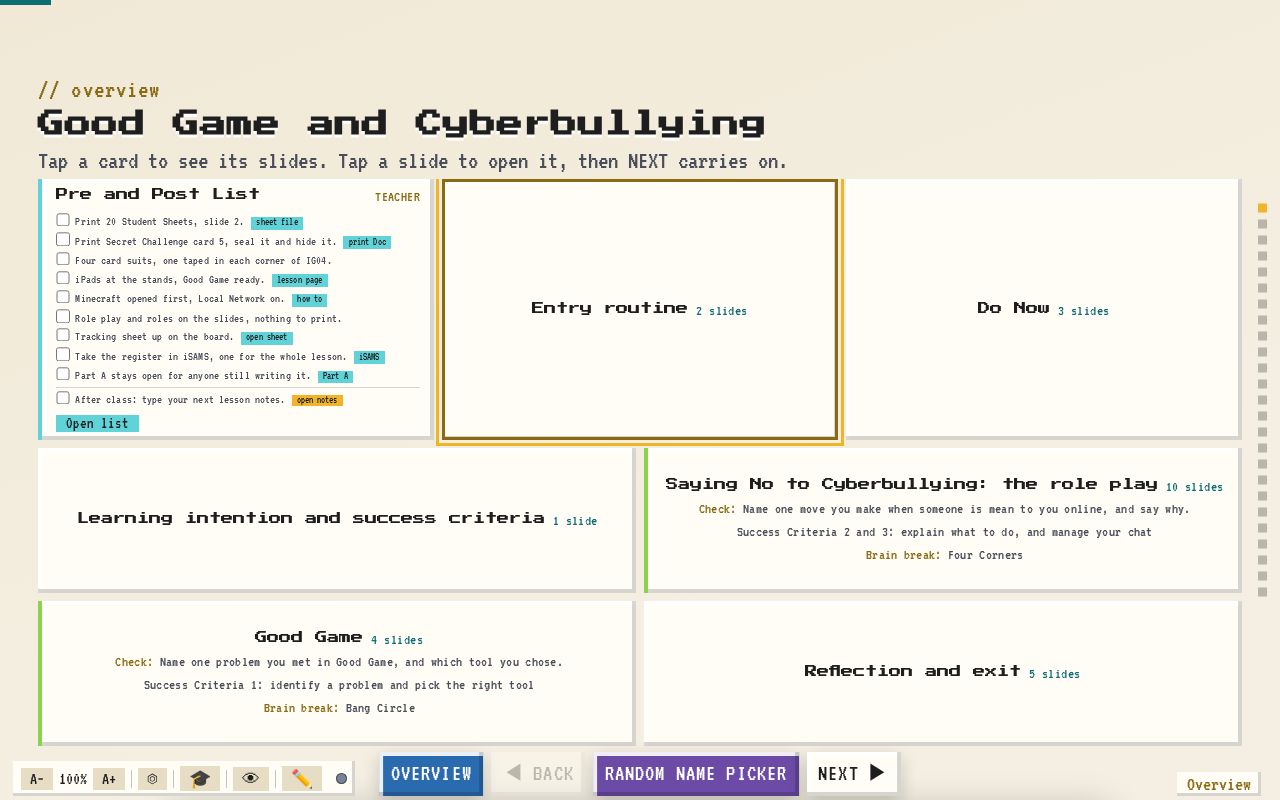1280x800 pixels.
Task: Open the RANDOM NAME PICKER
Action: click(696, 774)
